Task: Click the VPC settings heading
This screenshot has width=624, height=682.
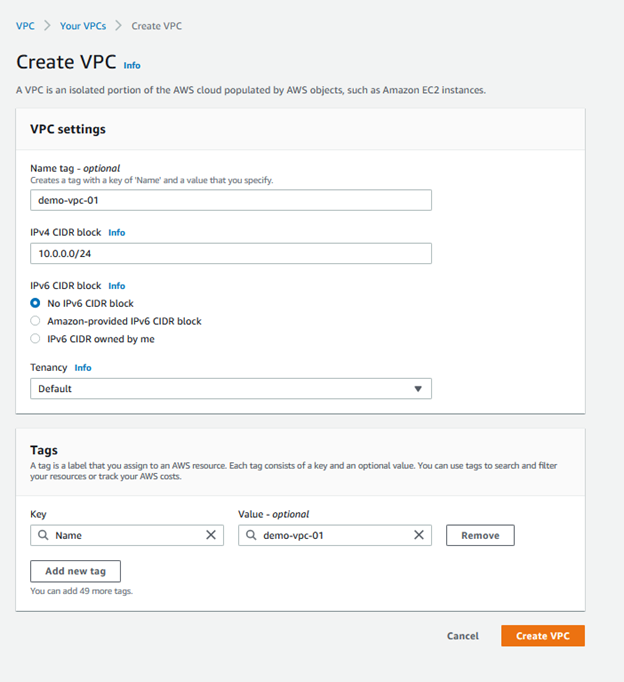Action: (x=68, y=129)
